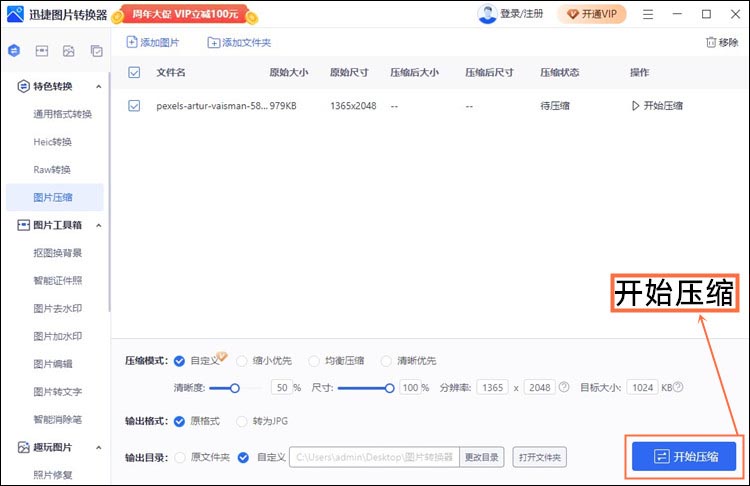This screenshot has width=750, height=486.
Task: Click the 移除 trash remove button
Action: [x=722, y=43]
